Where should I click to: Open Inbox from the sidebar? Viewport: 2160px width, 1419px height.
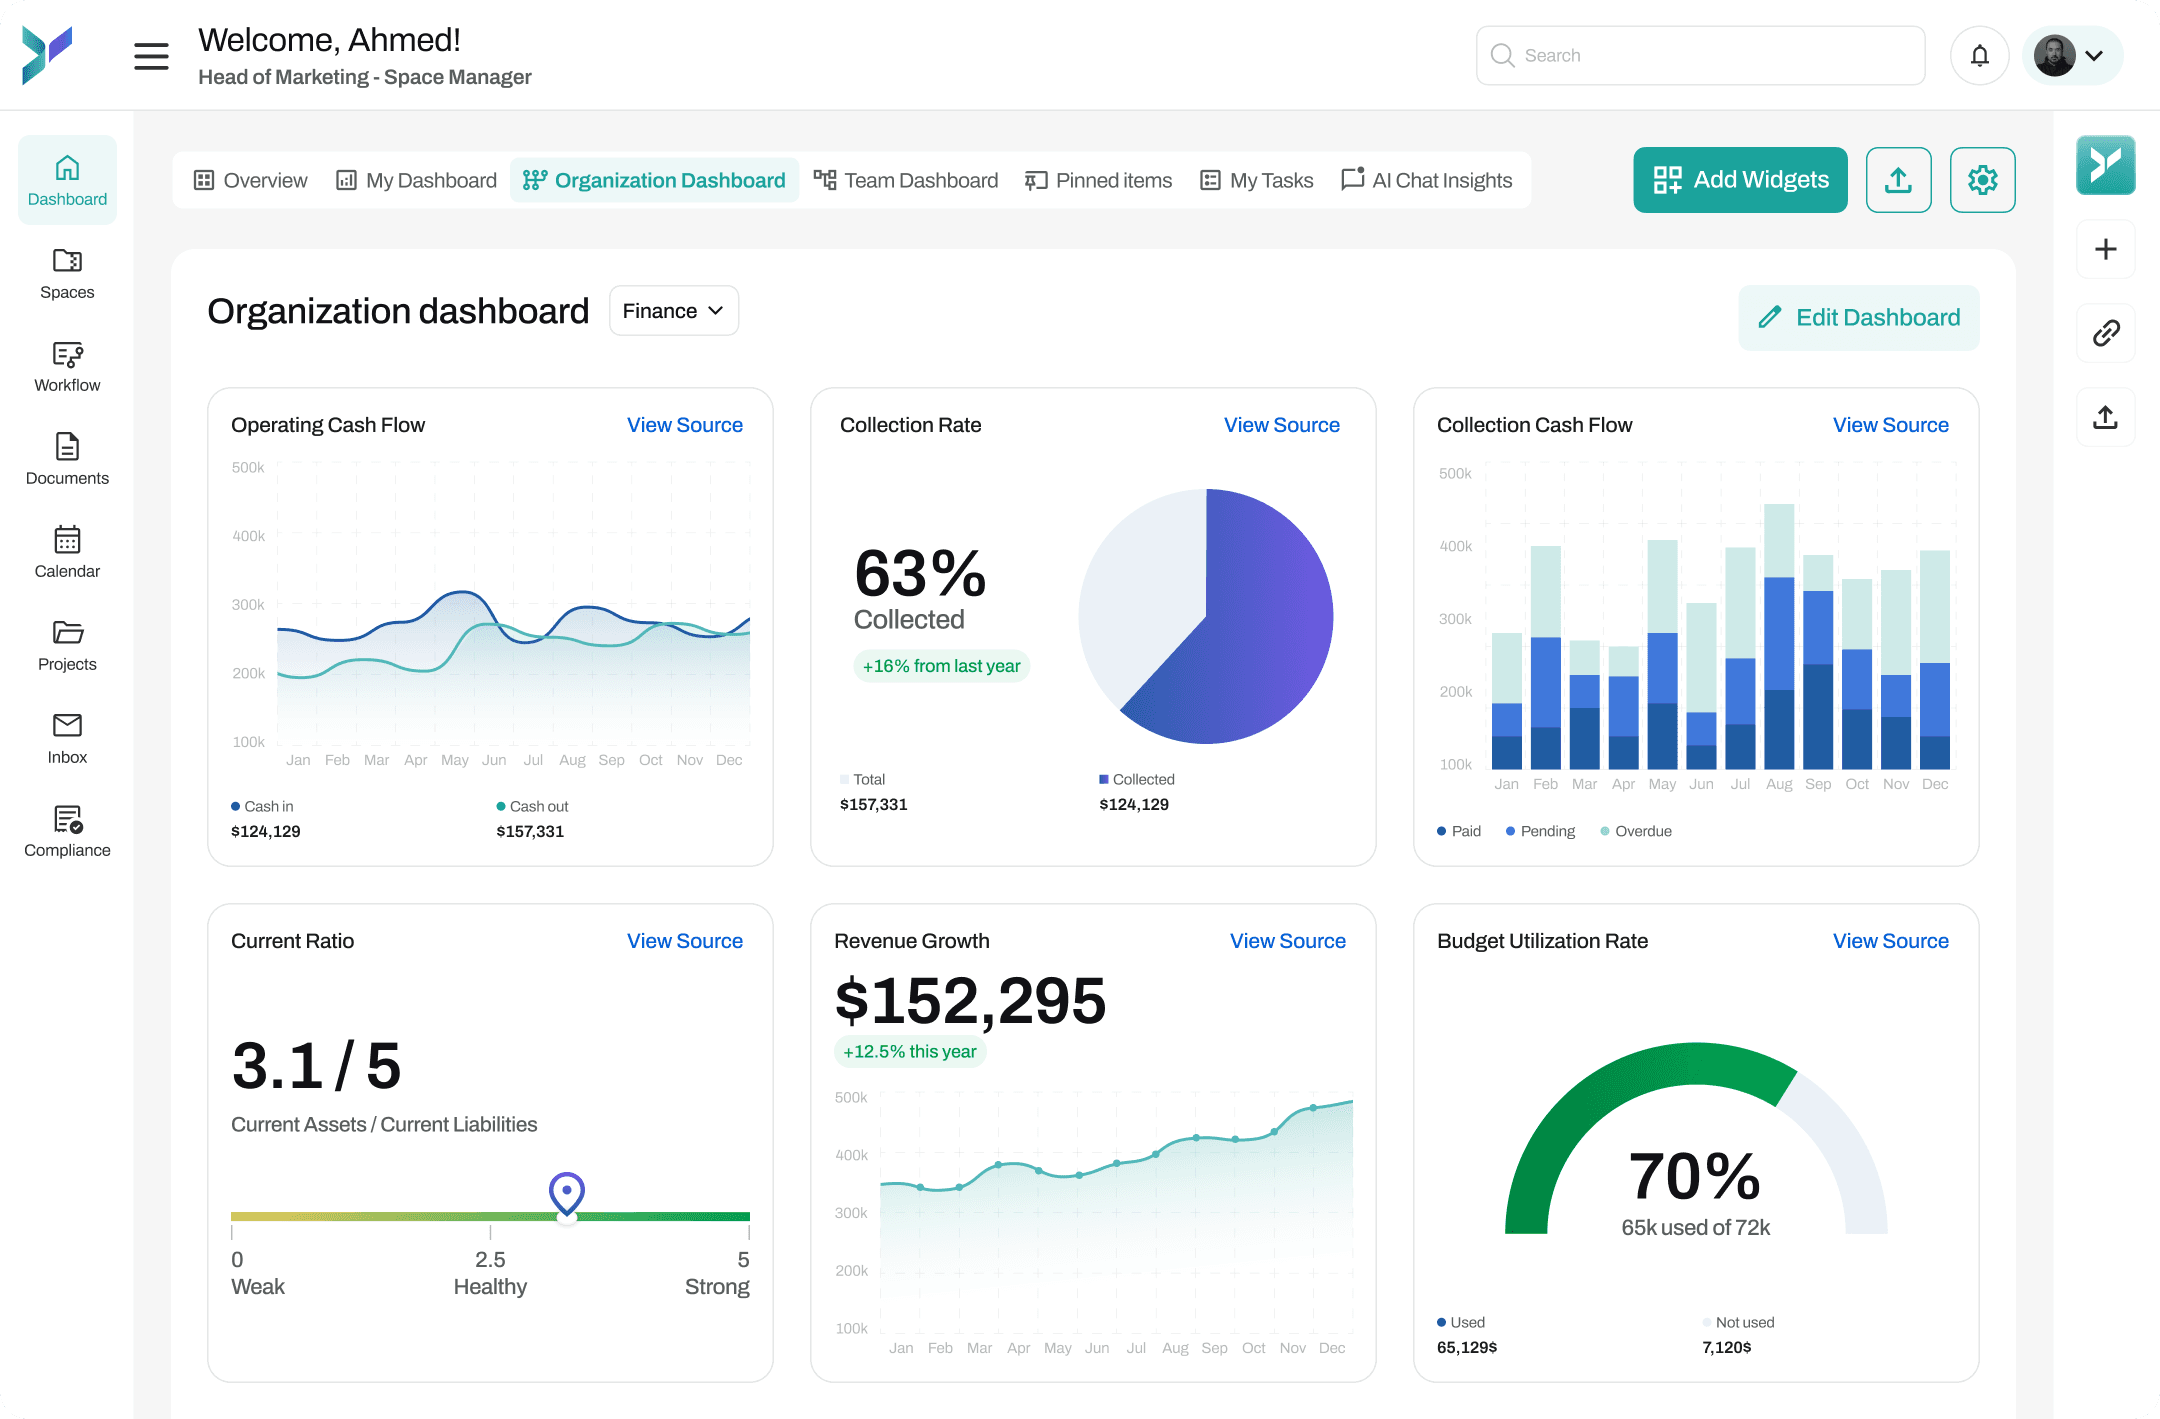[67, 738]
